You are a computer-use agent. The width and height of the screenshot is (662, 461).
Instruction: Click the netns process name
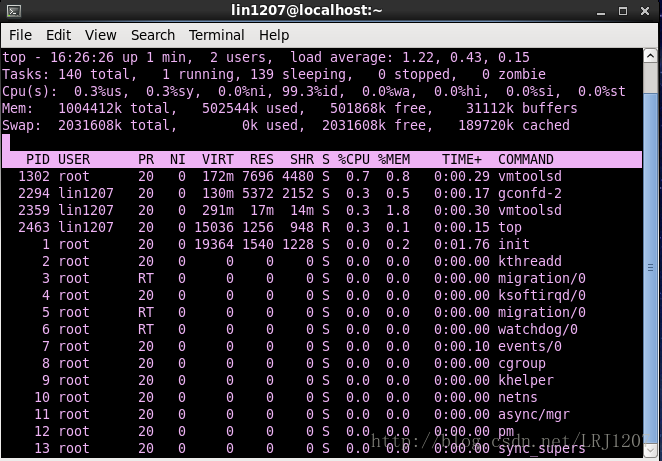tap(518, 397)
